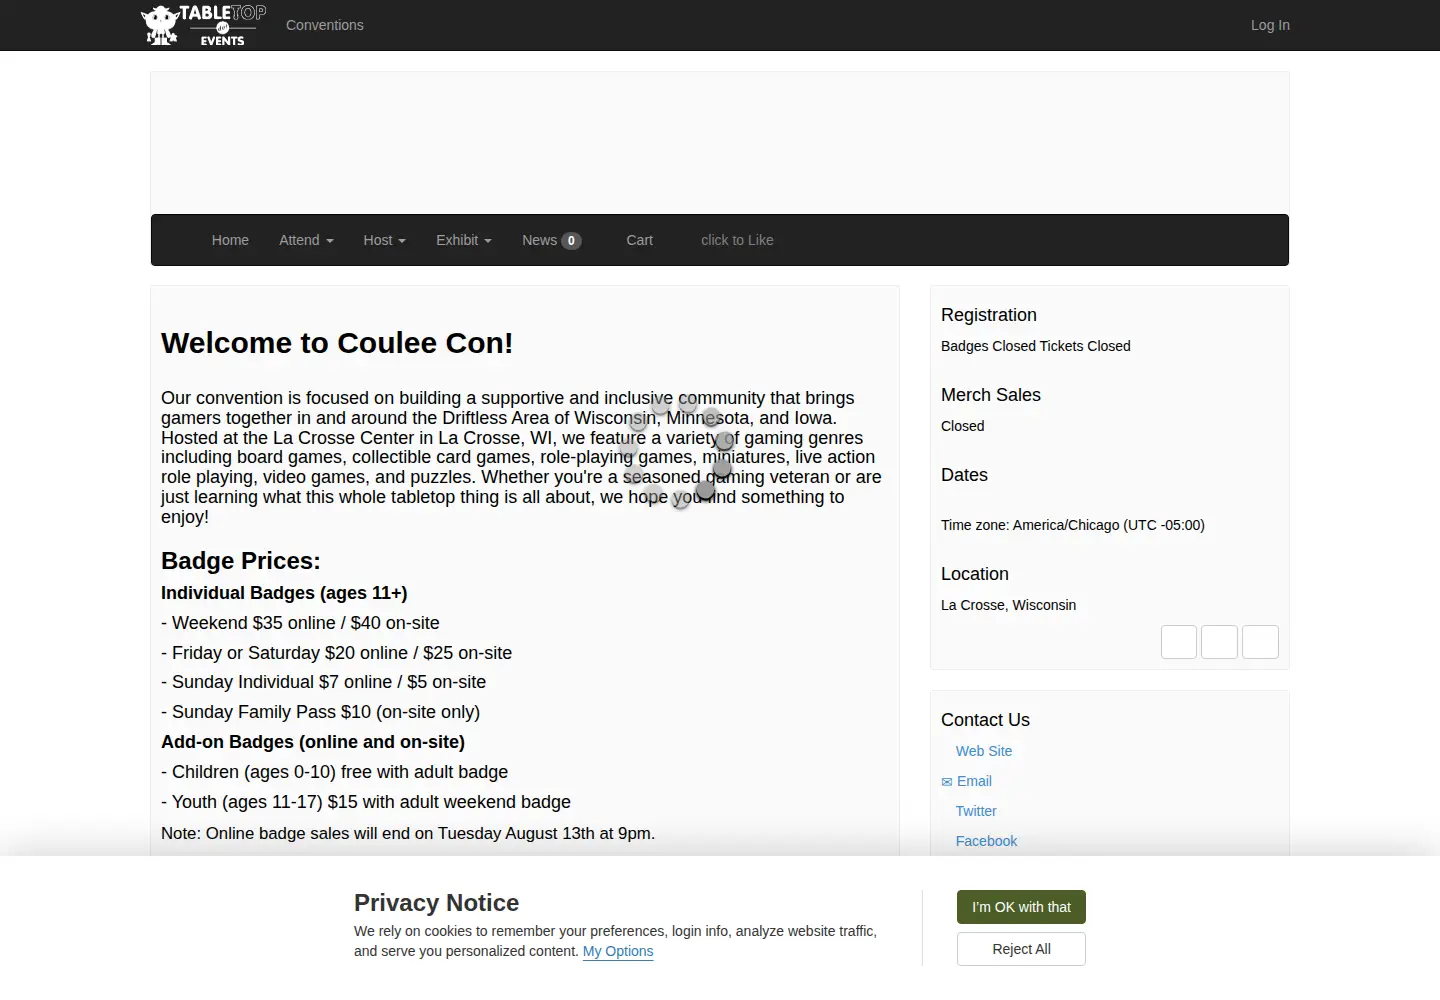Click the 'La Crosse, Wisconsin' location text
Screen dimensions: 1440x1000
[x=1008, y=605]
